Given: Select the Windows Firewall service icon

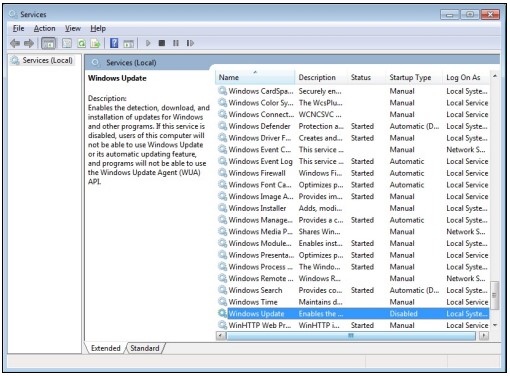Looking at the screenshot, I should (222, 173).
